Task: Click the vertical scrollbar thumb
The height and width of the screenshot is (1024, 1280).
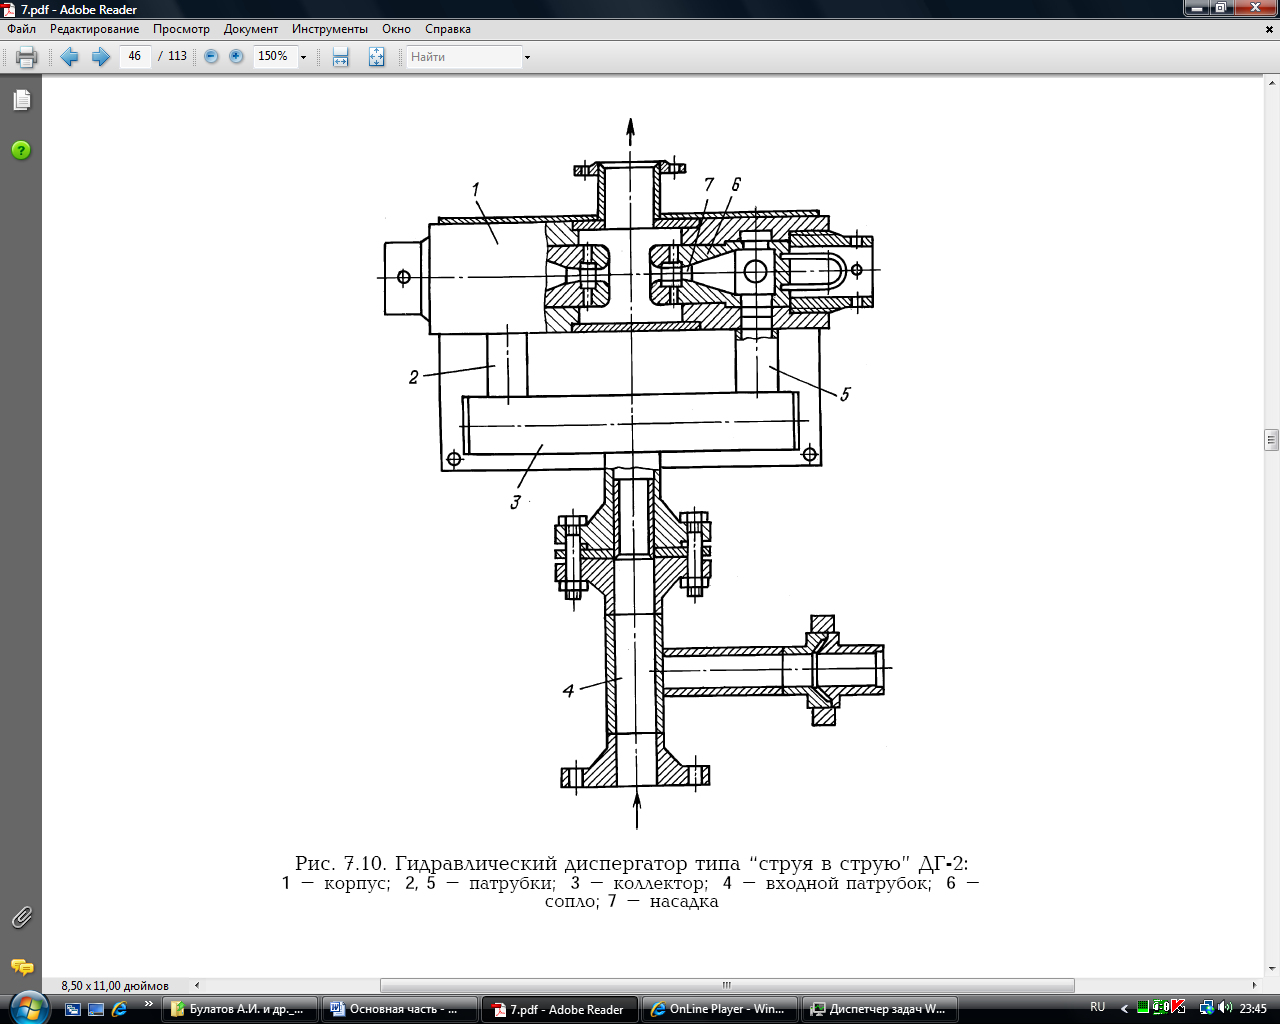Action: tap(1271, 439)
